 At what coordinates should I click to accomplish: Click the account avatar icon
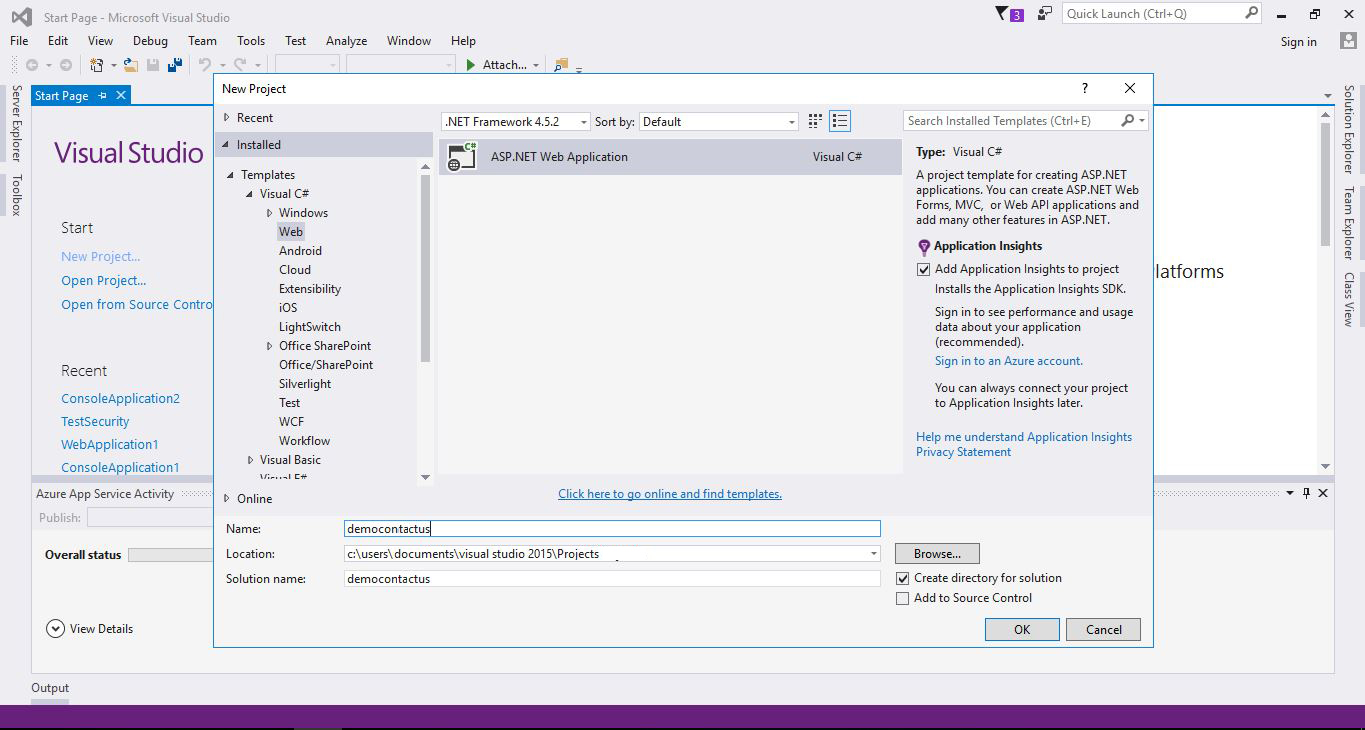pos(1349,41)
